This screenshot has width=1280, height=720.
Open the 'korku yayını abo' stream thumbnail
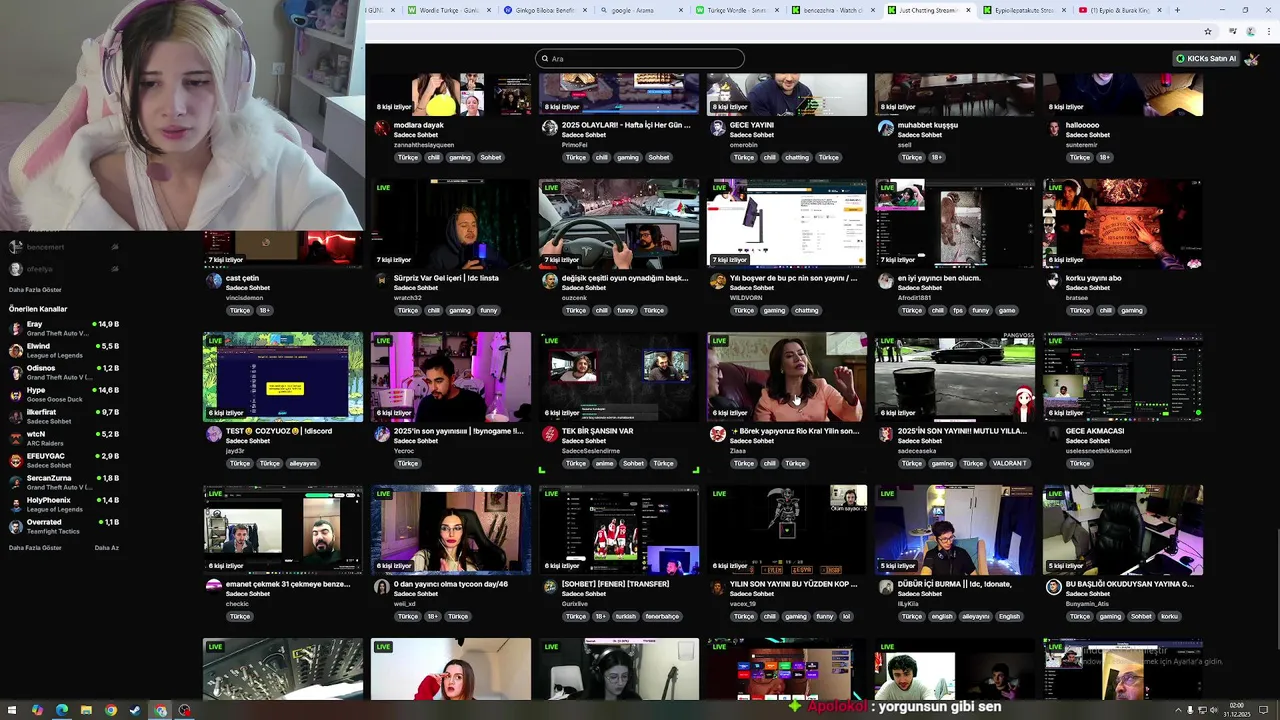pos(1123,223)
